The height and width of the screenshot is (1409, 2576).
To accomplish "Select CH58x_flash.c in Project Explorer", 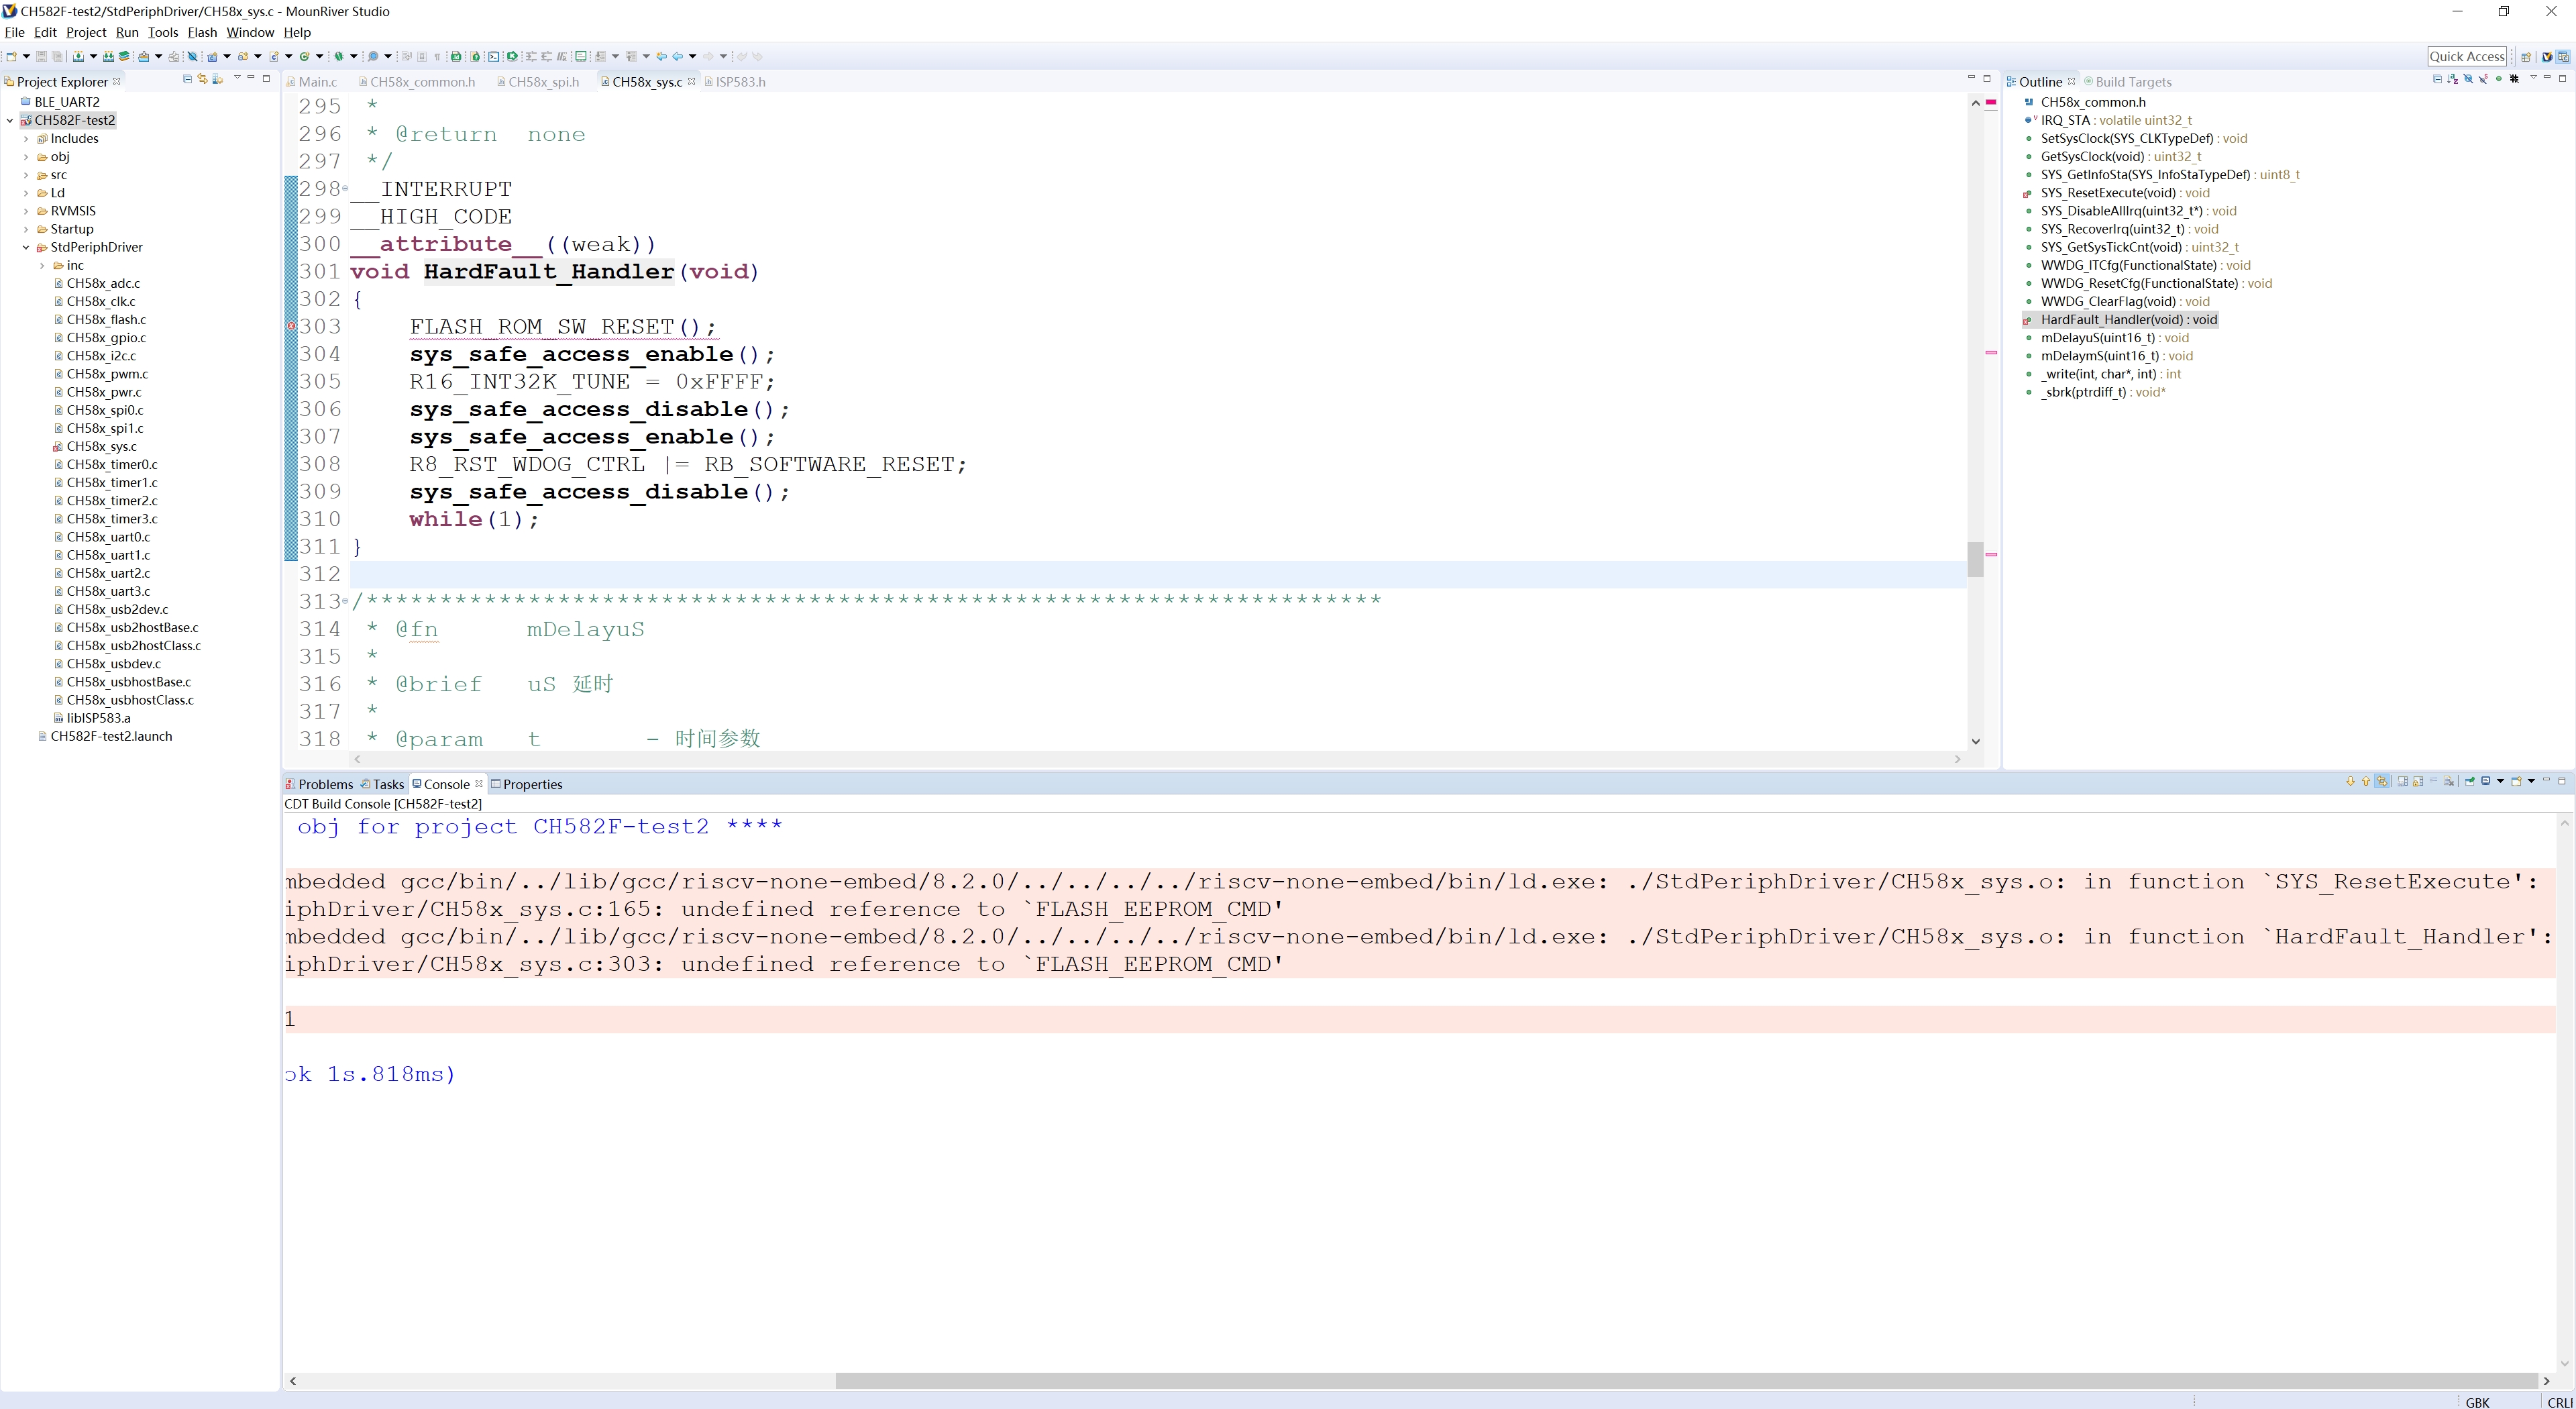I will (x=106, y=320).
